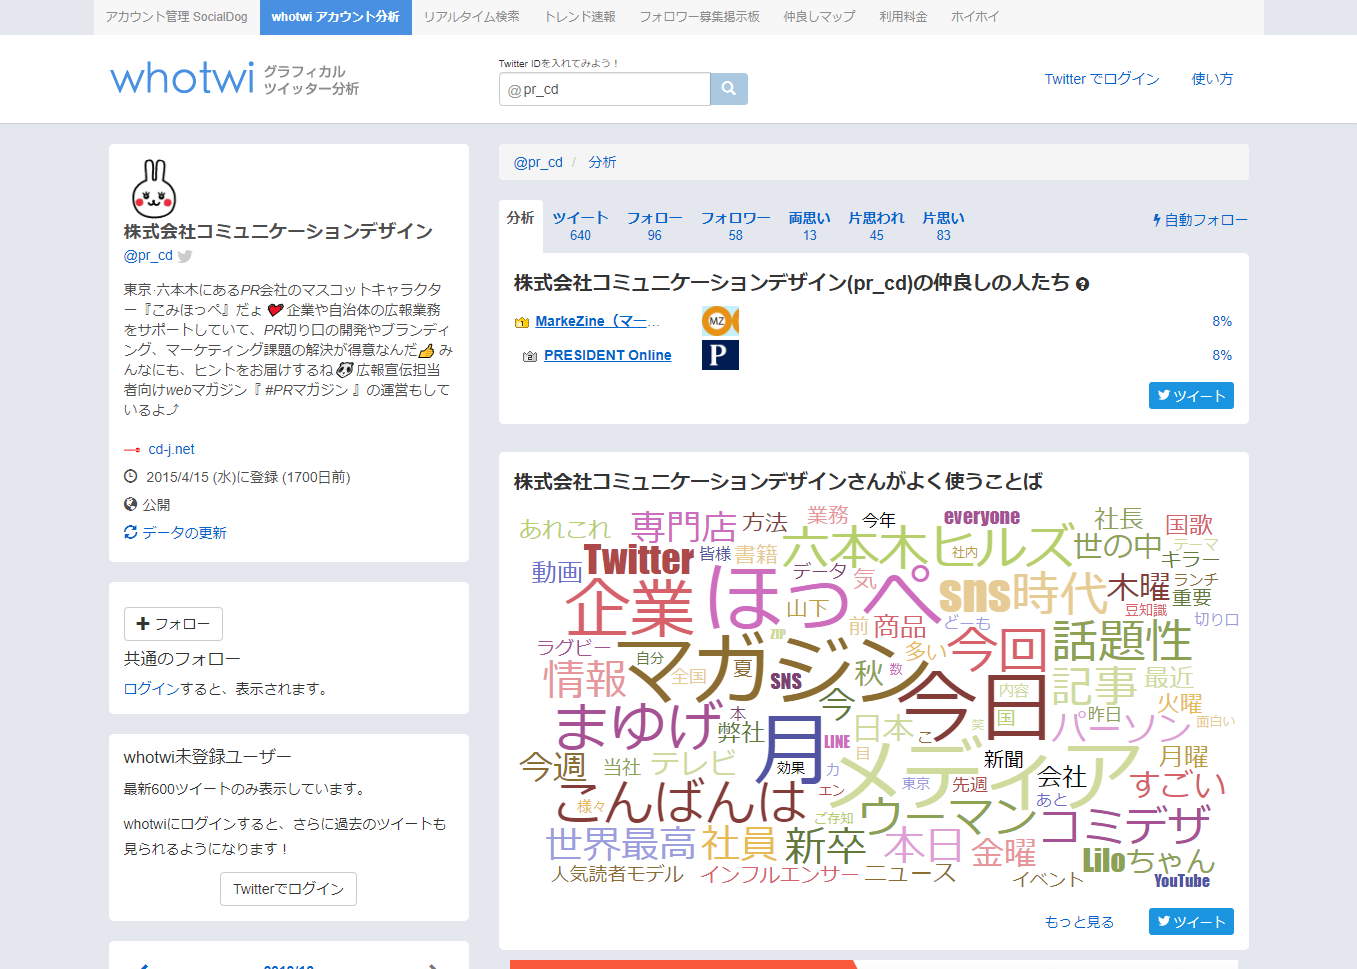Switch to the フォロワー tab
This screenshot has height=969, width=1357.
[735, 225]
